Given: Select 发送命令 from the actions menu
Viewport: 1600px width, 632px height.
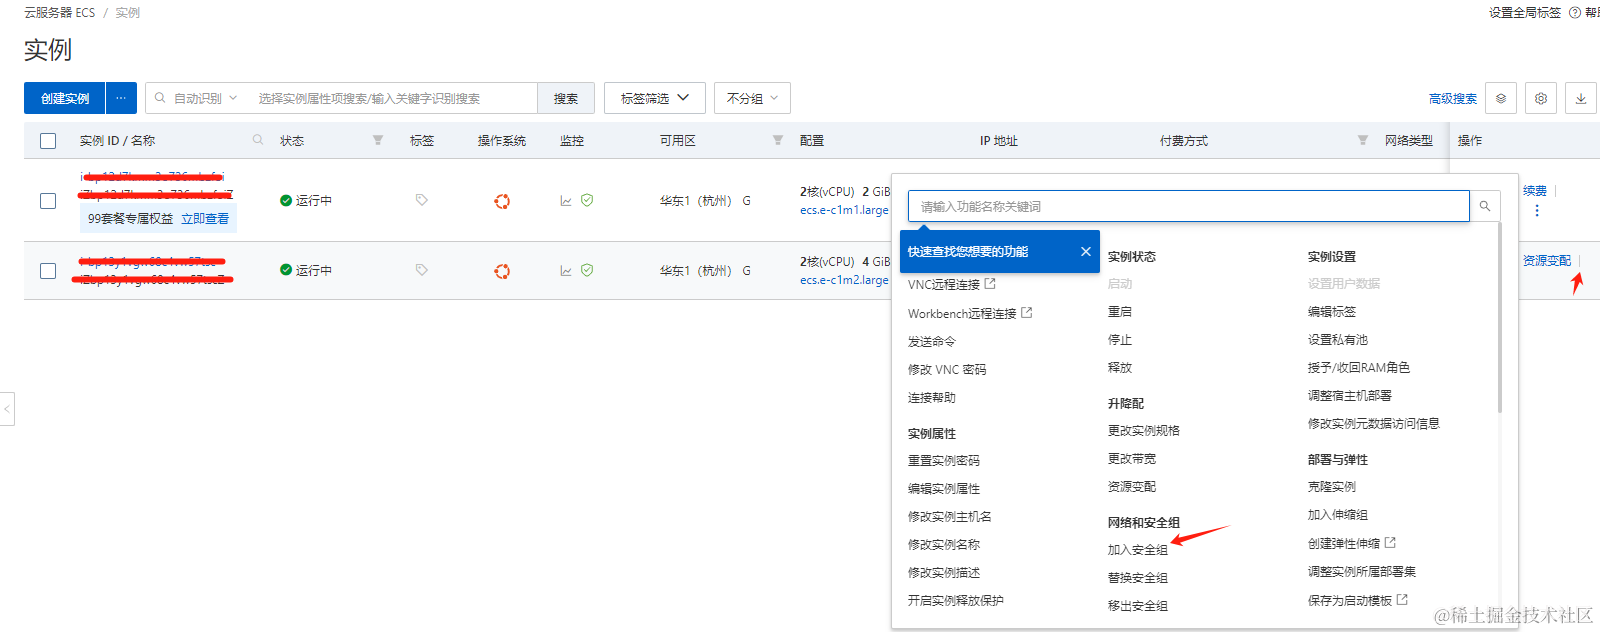Looking at the screenshot, I should pyautogui.click(x=932, y=342).
